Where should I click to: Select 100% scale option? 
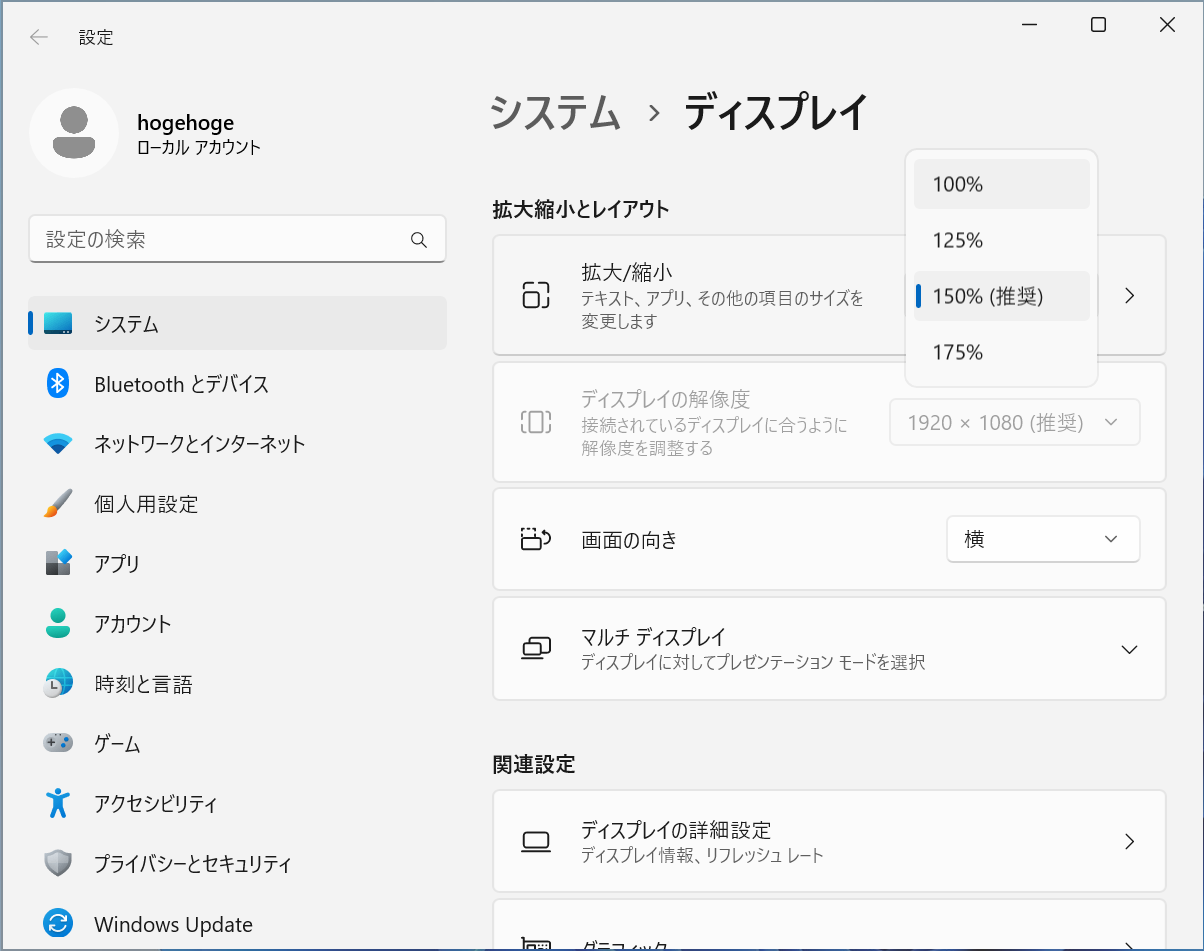1001,184
